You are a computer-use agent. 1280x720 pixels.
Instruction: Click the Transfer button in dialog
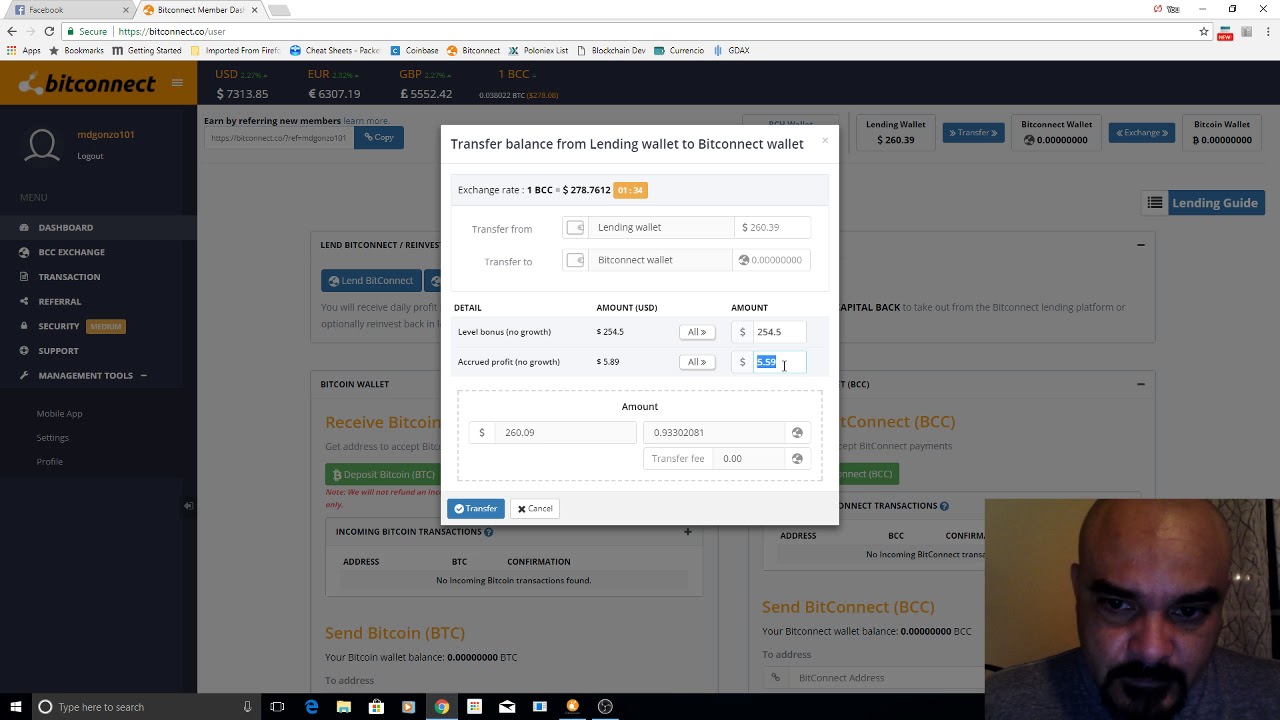[476, 508]
